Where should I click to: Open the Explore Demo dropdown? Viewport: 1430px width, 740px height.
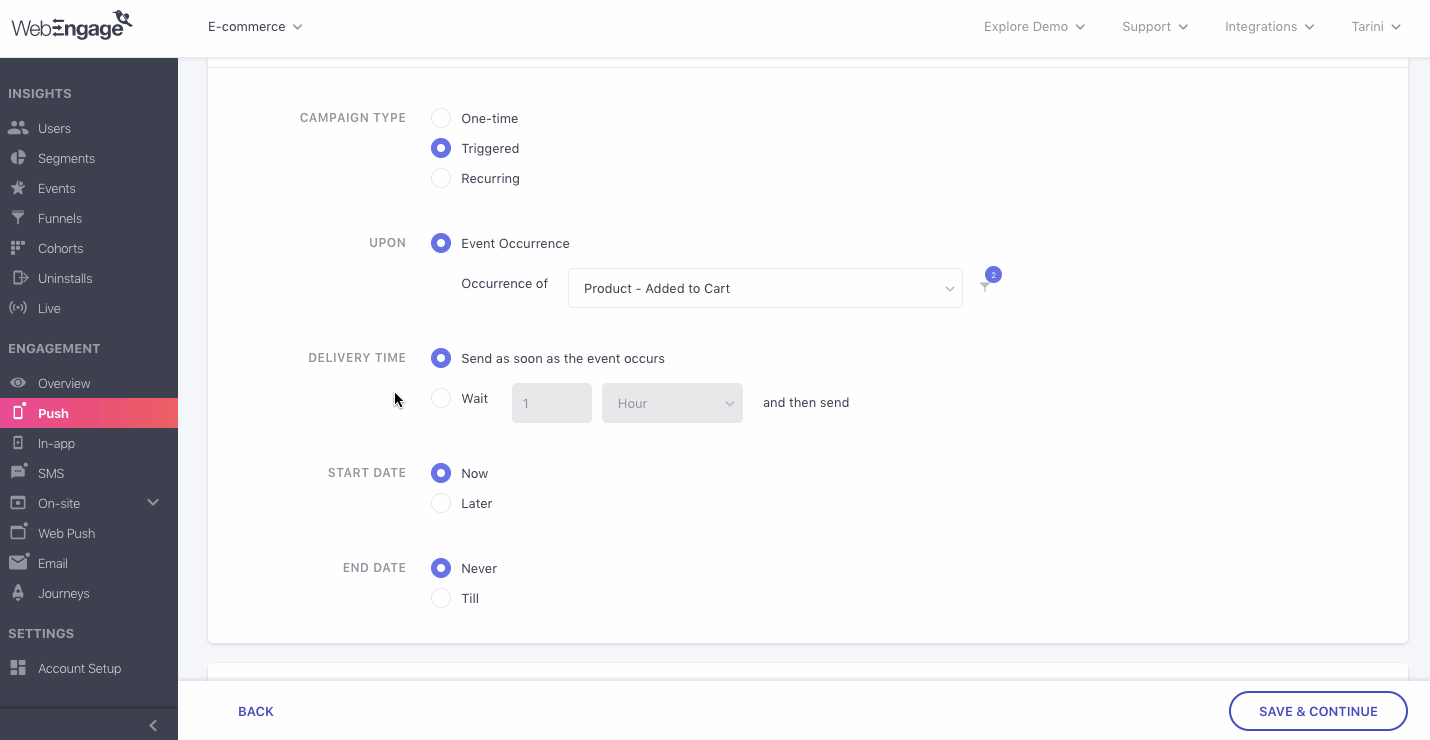(1034, 27)
